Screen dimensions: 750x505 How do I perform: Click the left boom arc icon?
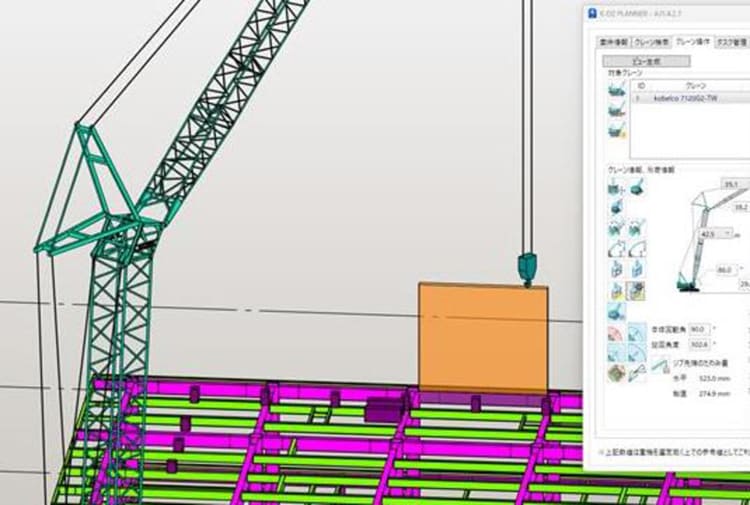[617, 249]
